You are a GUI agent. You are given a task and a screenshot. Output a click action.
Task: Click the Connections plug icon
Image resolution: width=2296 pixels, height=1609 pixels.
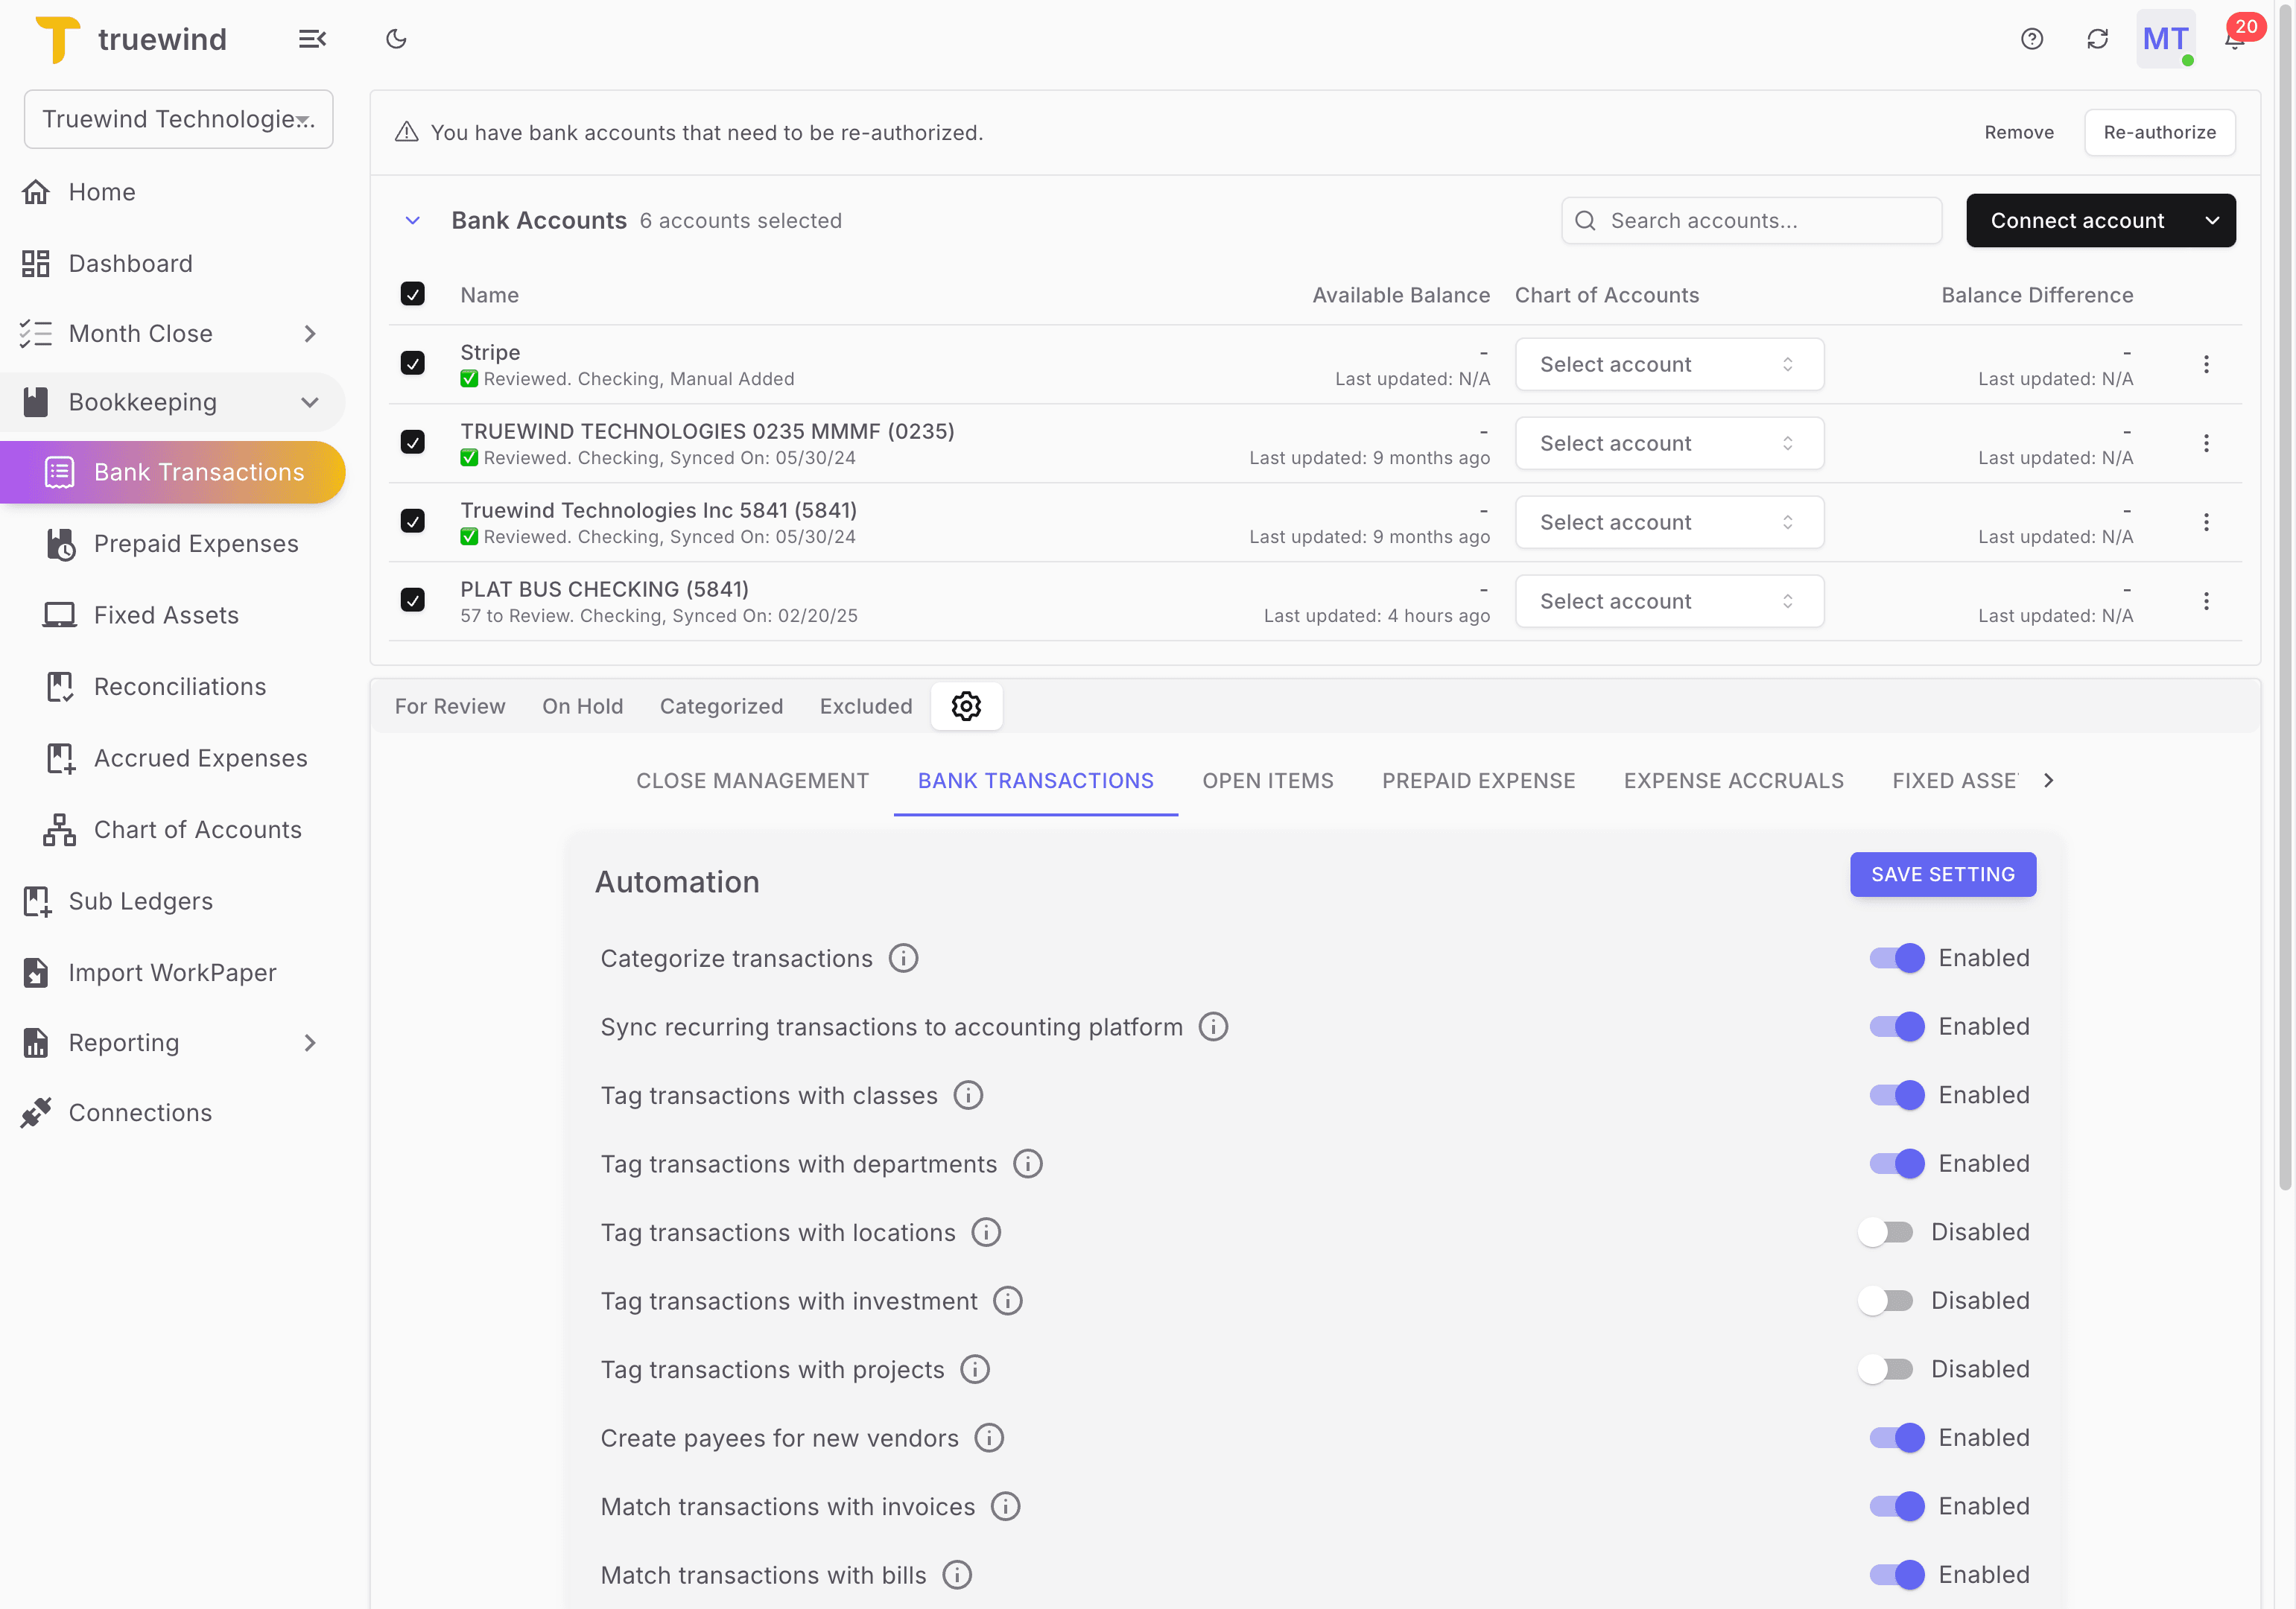click(37, 1112)
